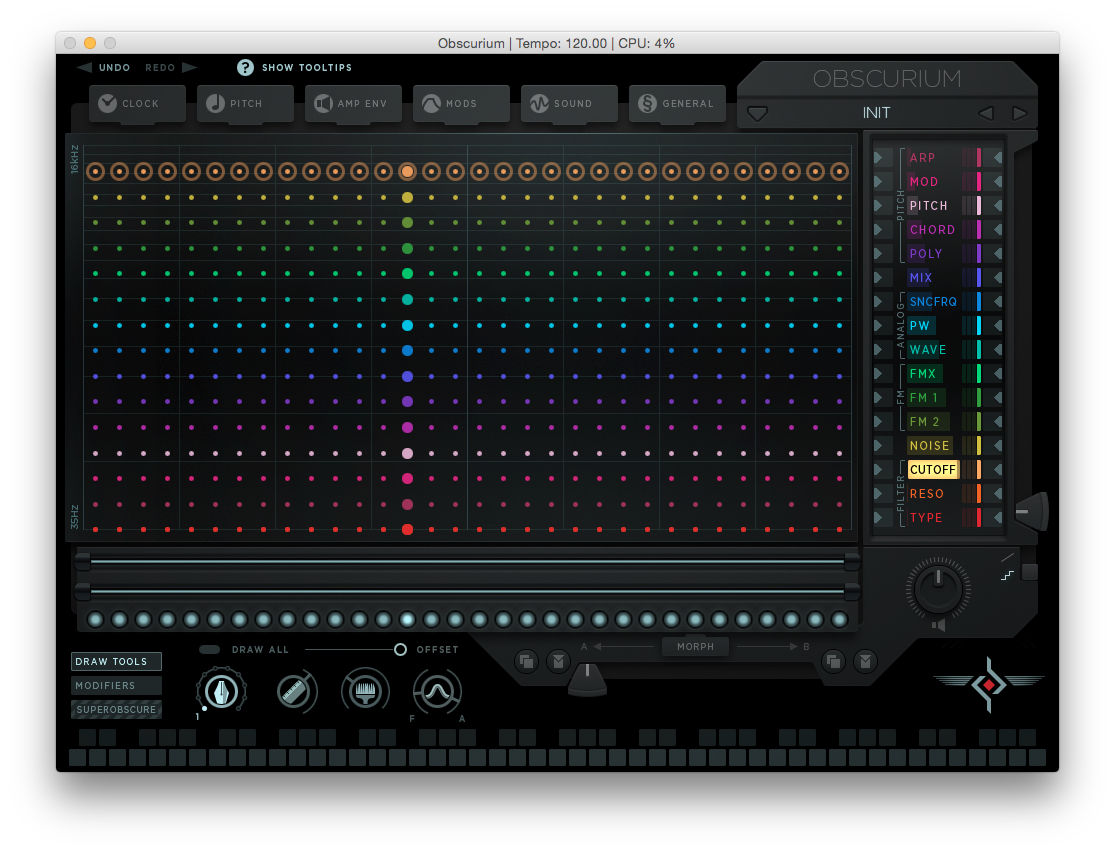Toggle the square button beside the stair icon
The height and width of the screenshot is (852, 1115).
(x=1030, y=572)
